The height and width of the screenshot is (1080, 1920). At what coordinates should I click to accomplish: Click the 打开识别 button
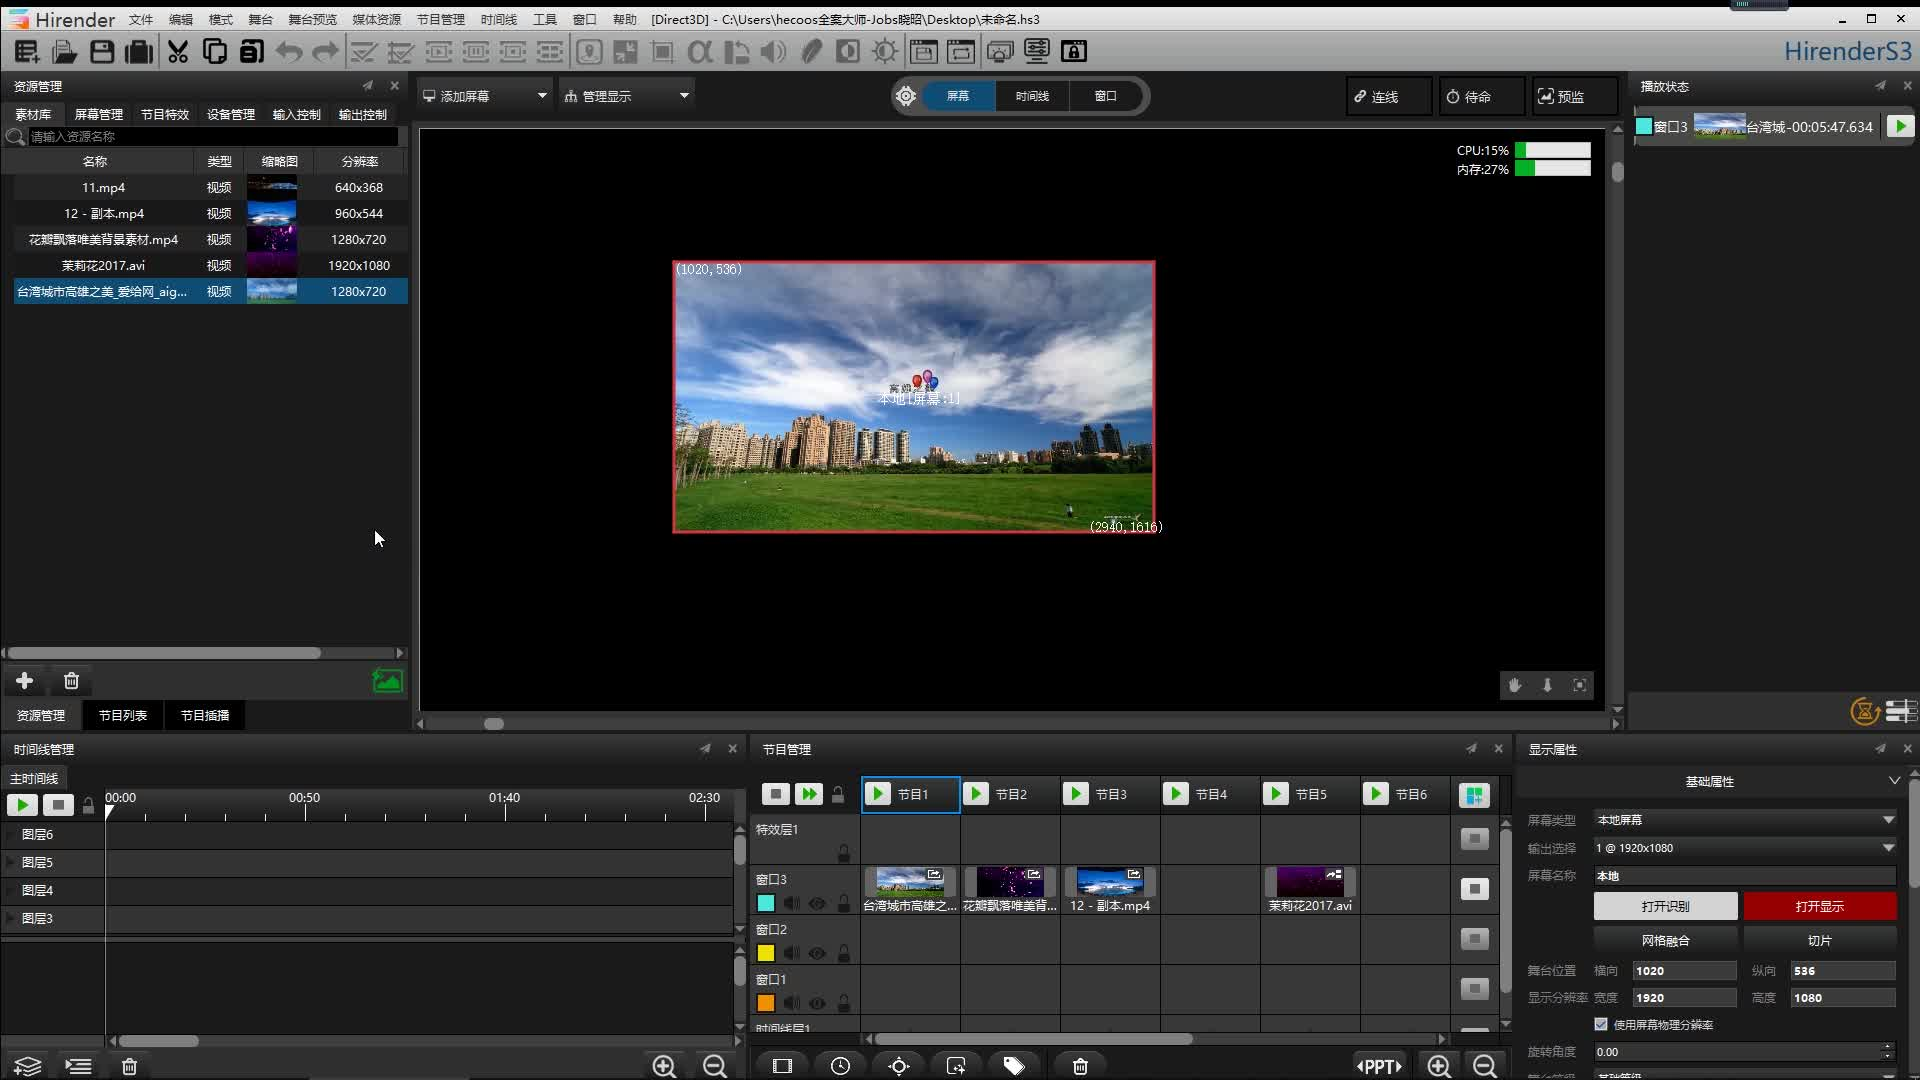(x=1665, y=907)
